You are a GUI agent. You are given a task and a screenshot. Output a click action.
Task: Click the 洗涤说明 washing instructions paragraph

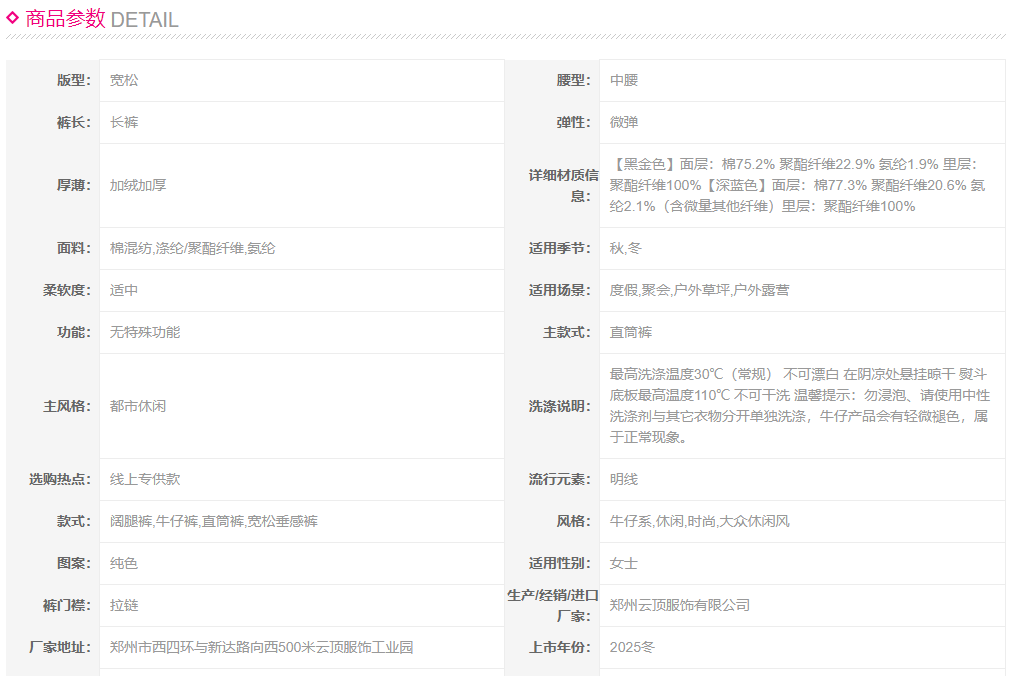pos(799,405)
